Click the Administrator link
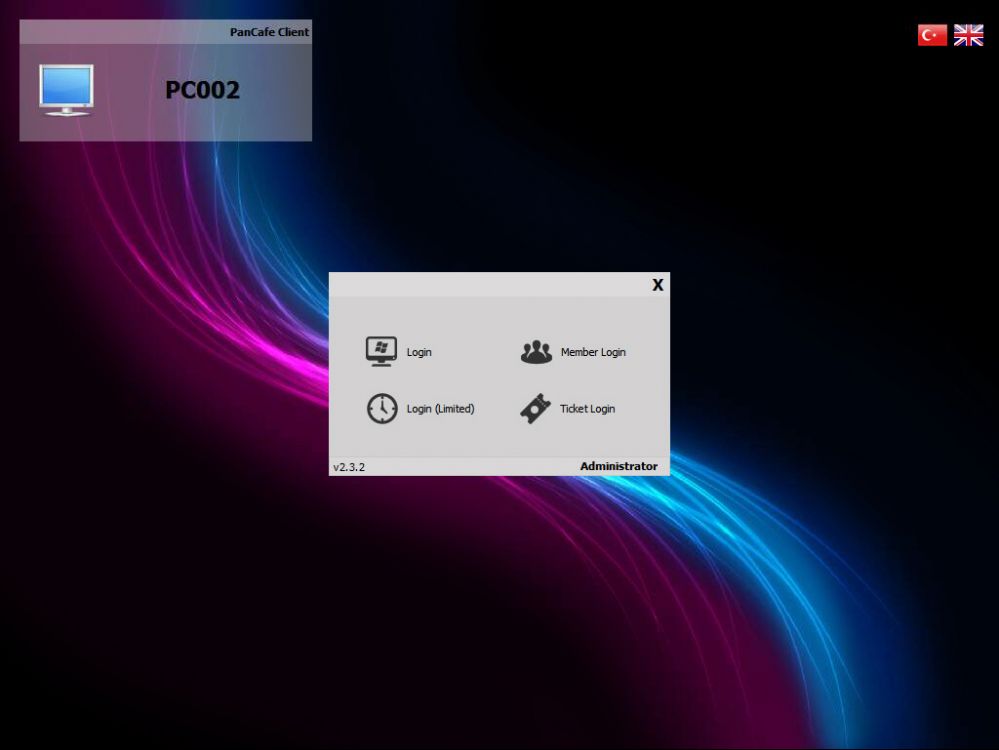The width and height of the screenshot is (999, 750). 619,466
